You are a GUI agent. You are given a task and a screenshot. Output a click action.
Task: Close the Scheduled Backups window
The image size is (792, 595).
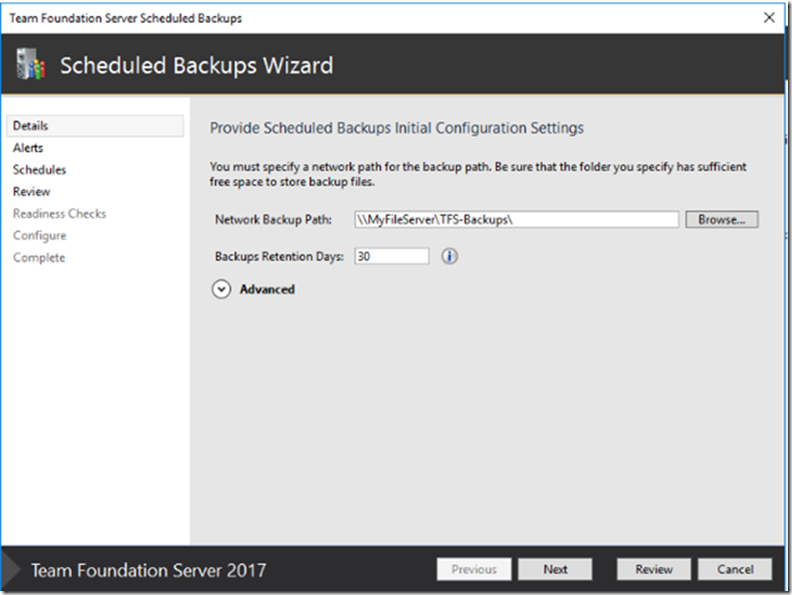(x=769, y=18)
